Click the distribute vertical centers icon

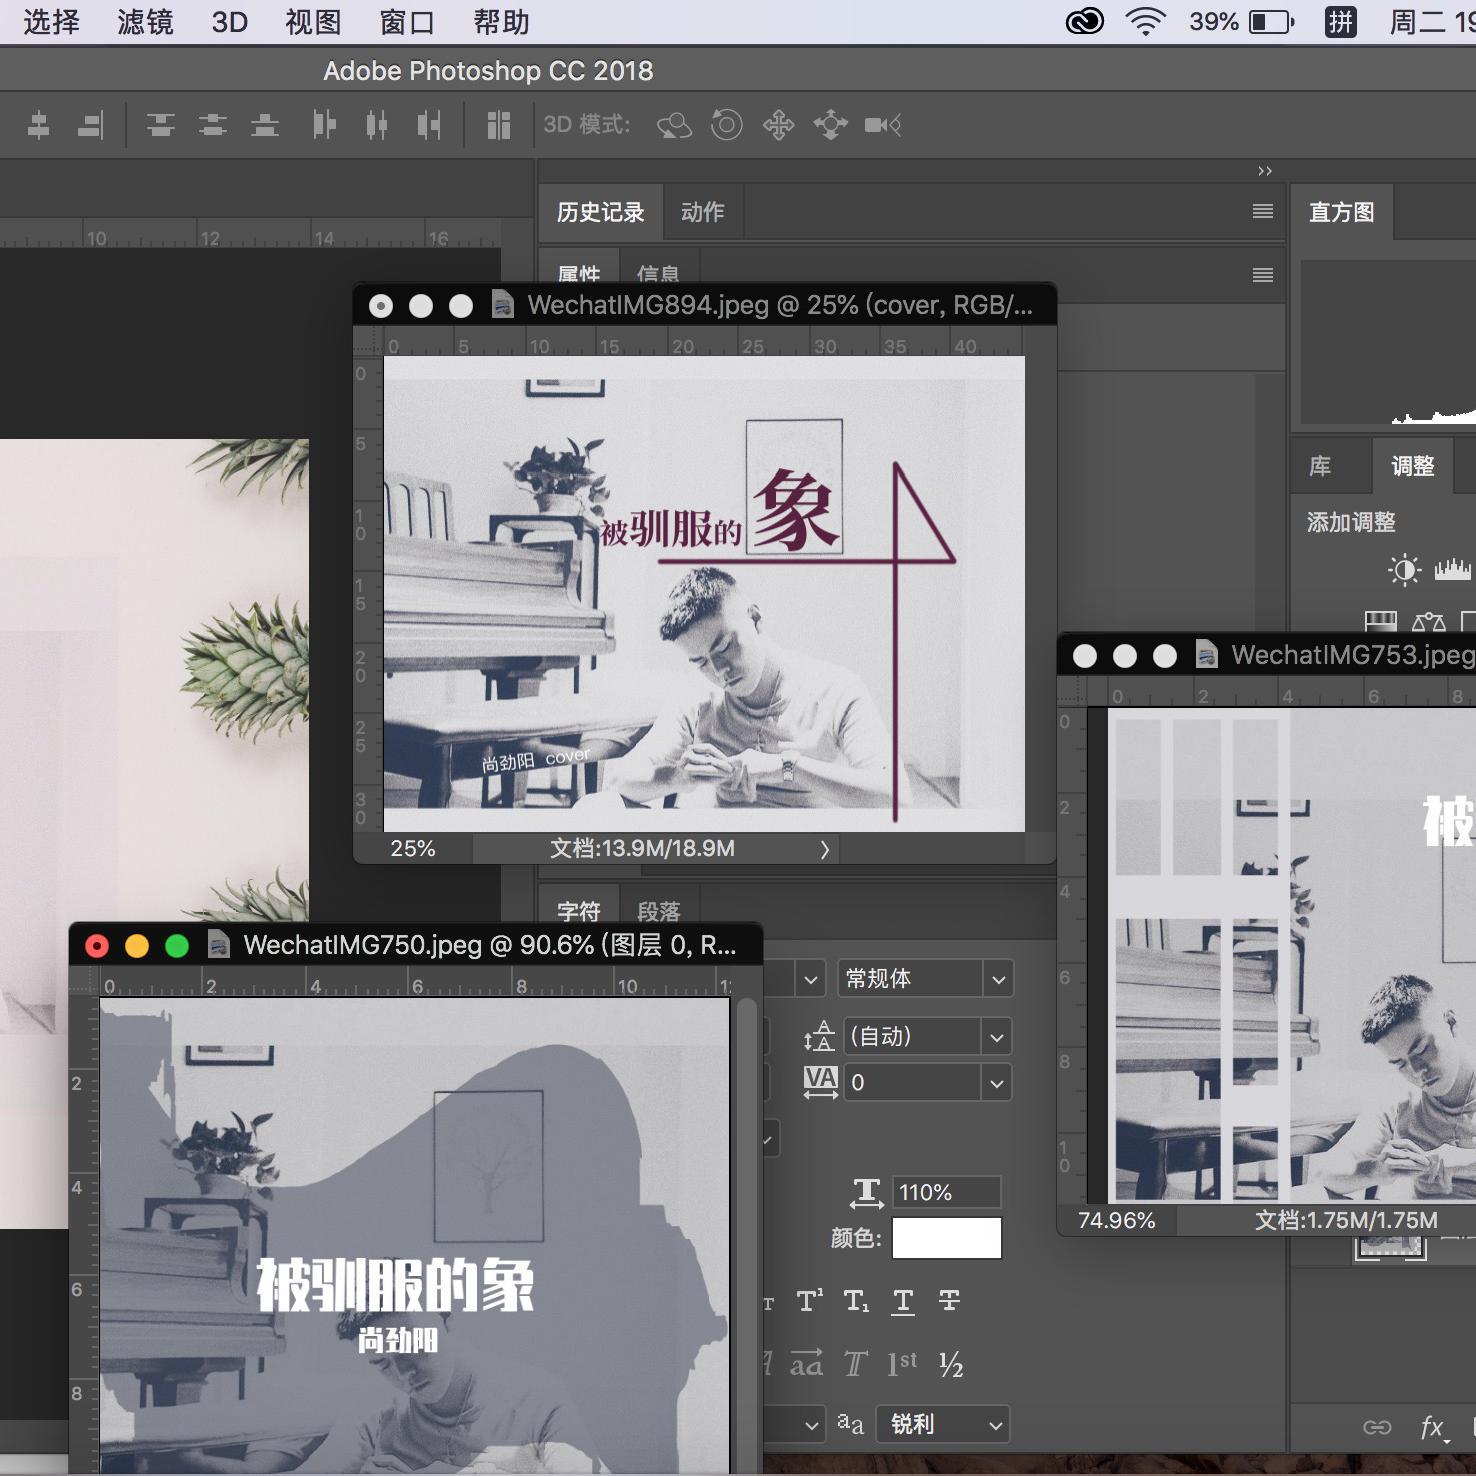tap(212, 125)
